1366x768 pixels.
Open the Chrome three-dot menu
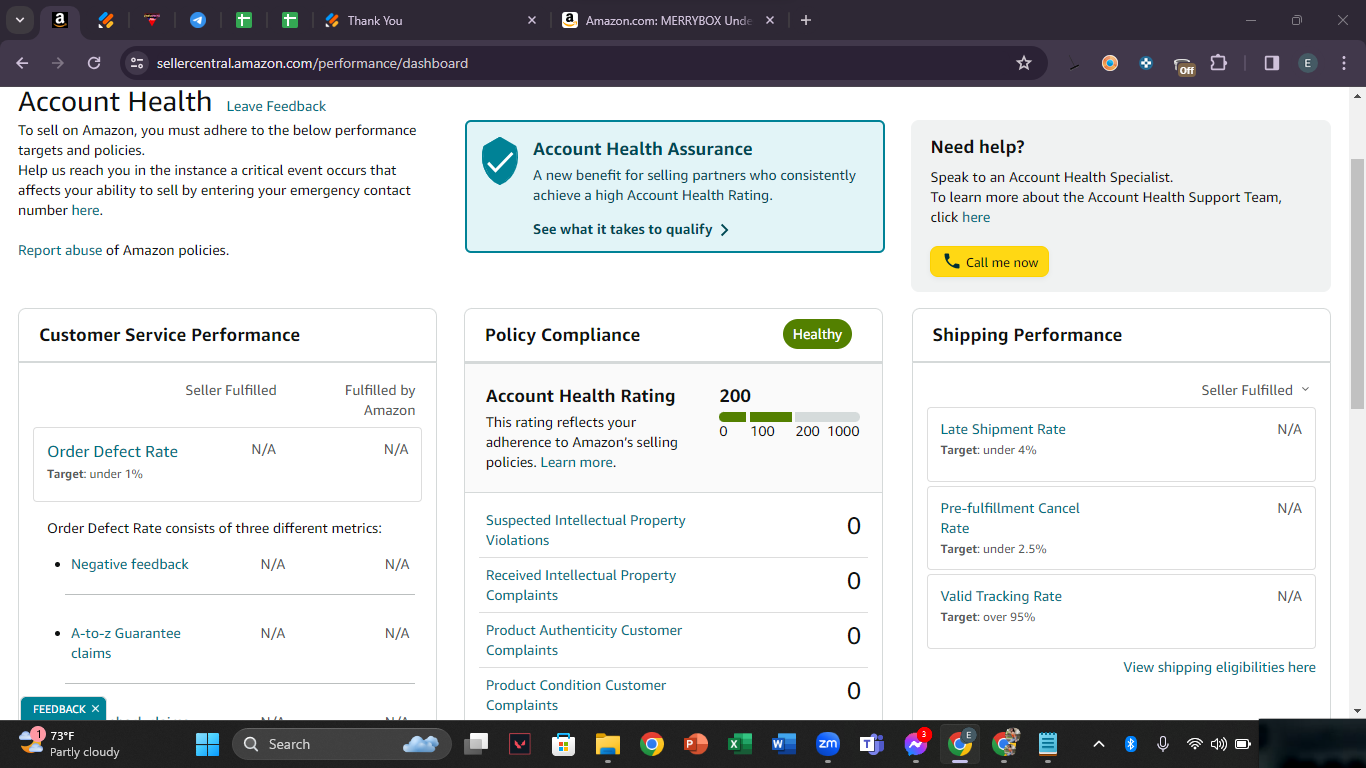(x=1343, y=63)
